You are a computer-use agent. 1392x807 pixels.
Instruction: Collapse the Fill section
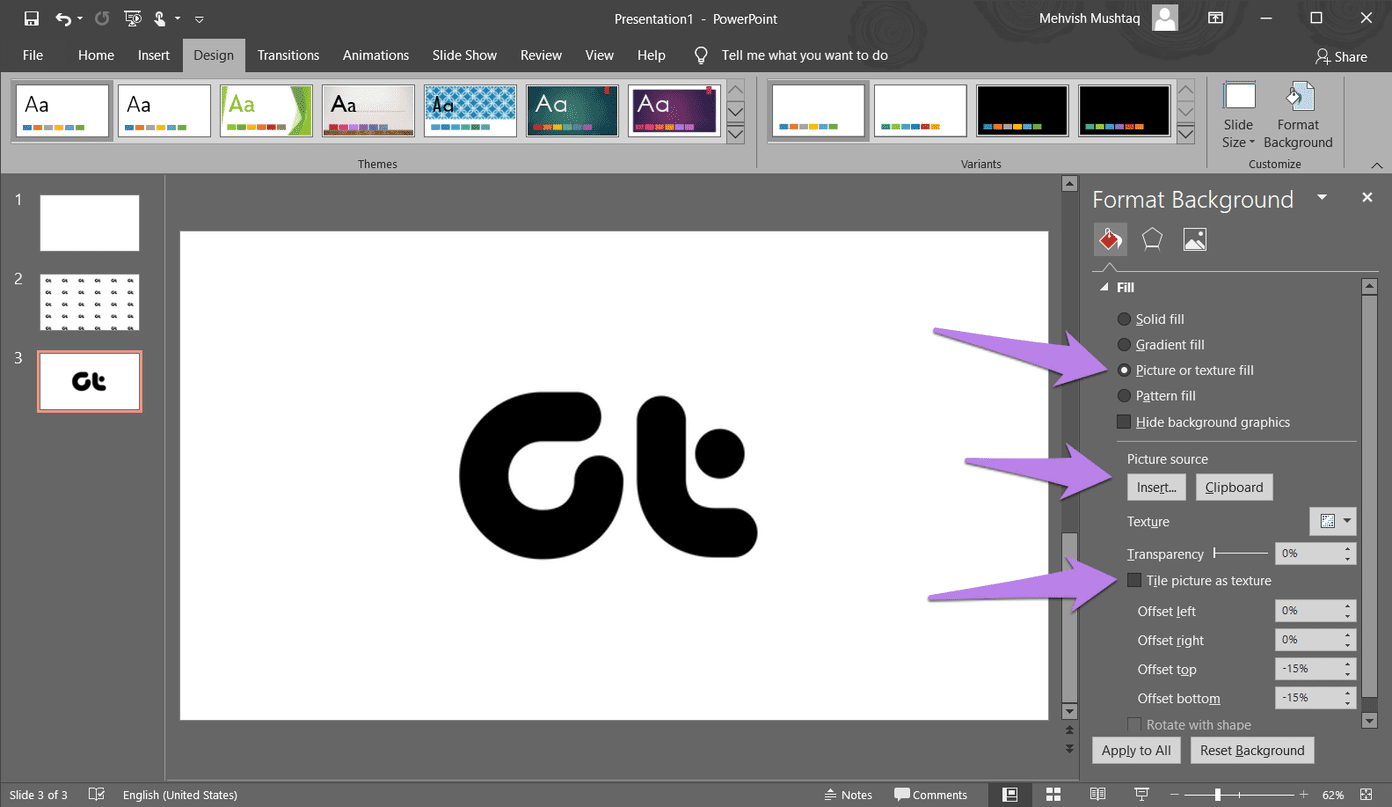pyautogui.click(x=1105, y=288)
